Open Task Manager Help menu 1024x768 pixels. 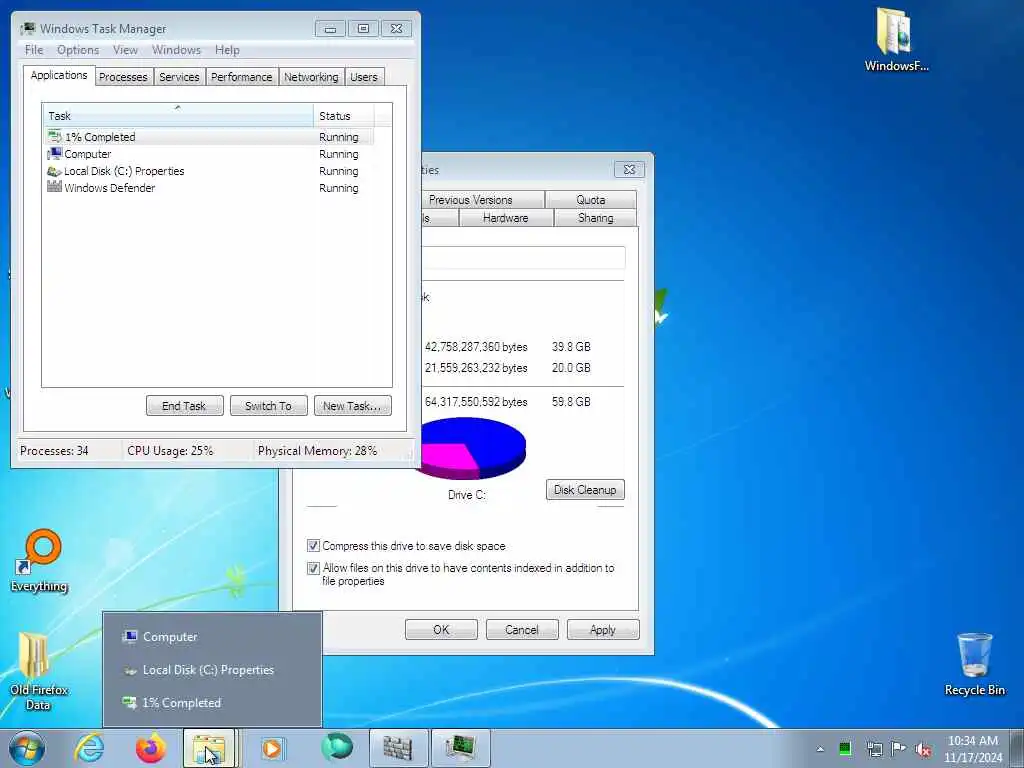pos(227,50)
